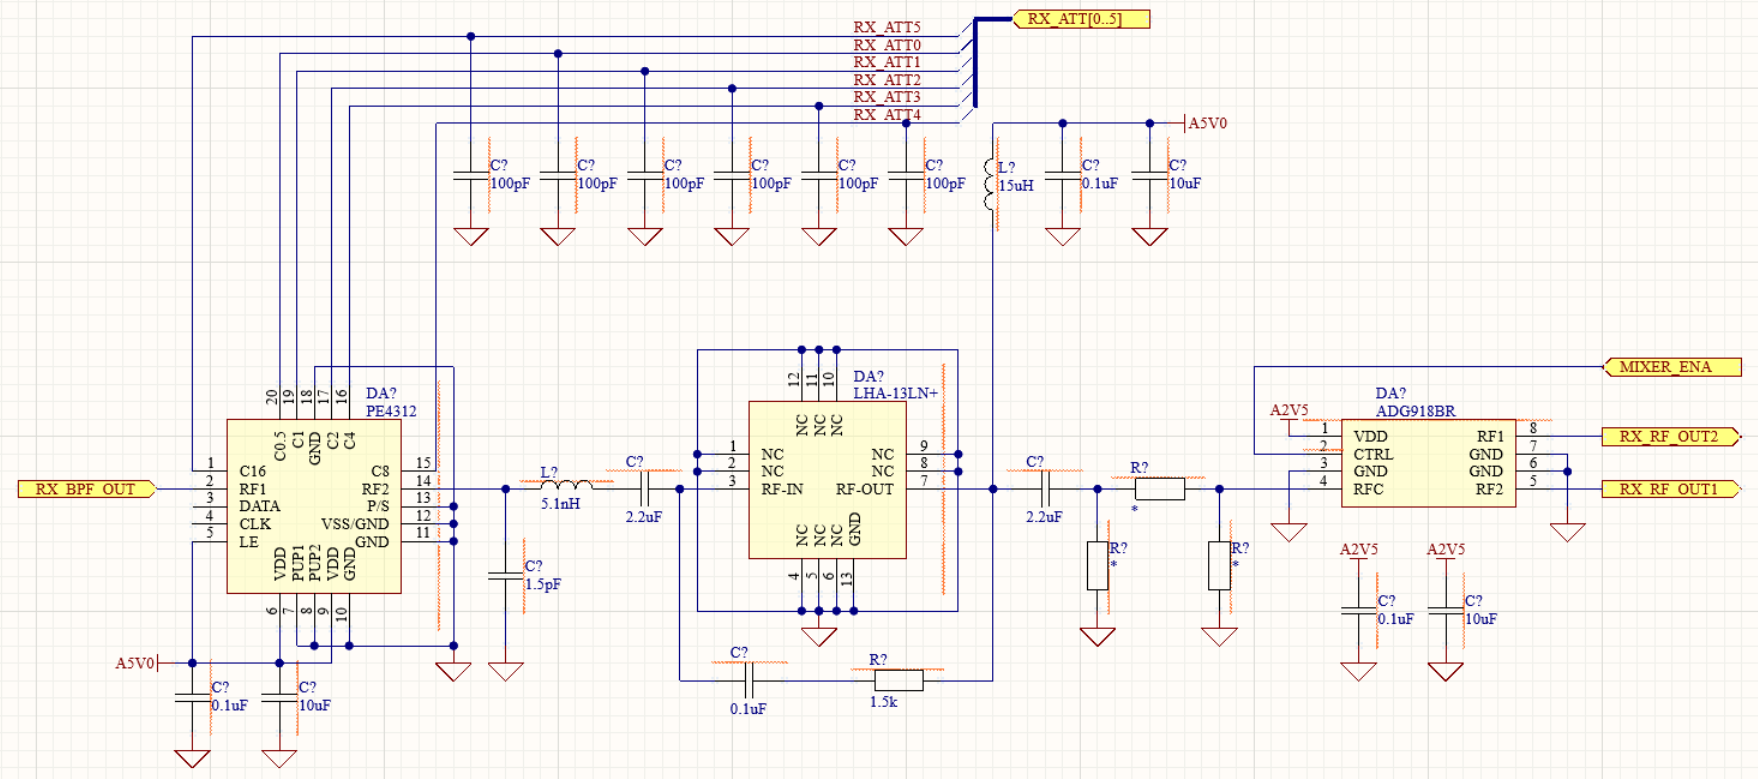Click the 1.5pF capacitor symbol
This screenshot has width=1758, height=779.
click(505, 576)
